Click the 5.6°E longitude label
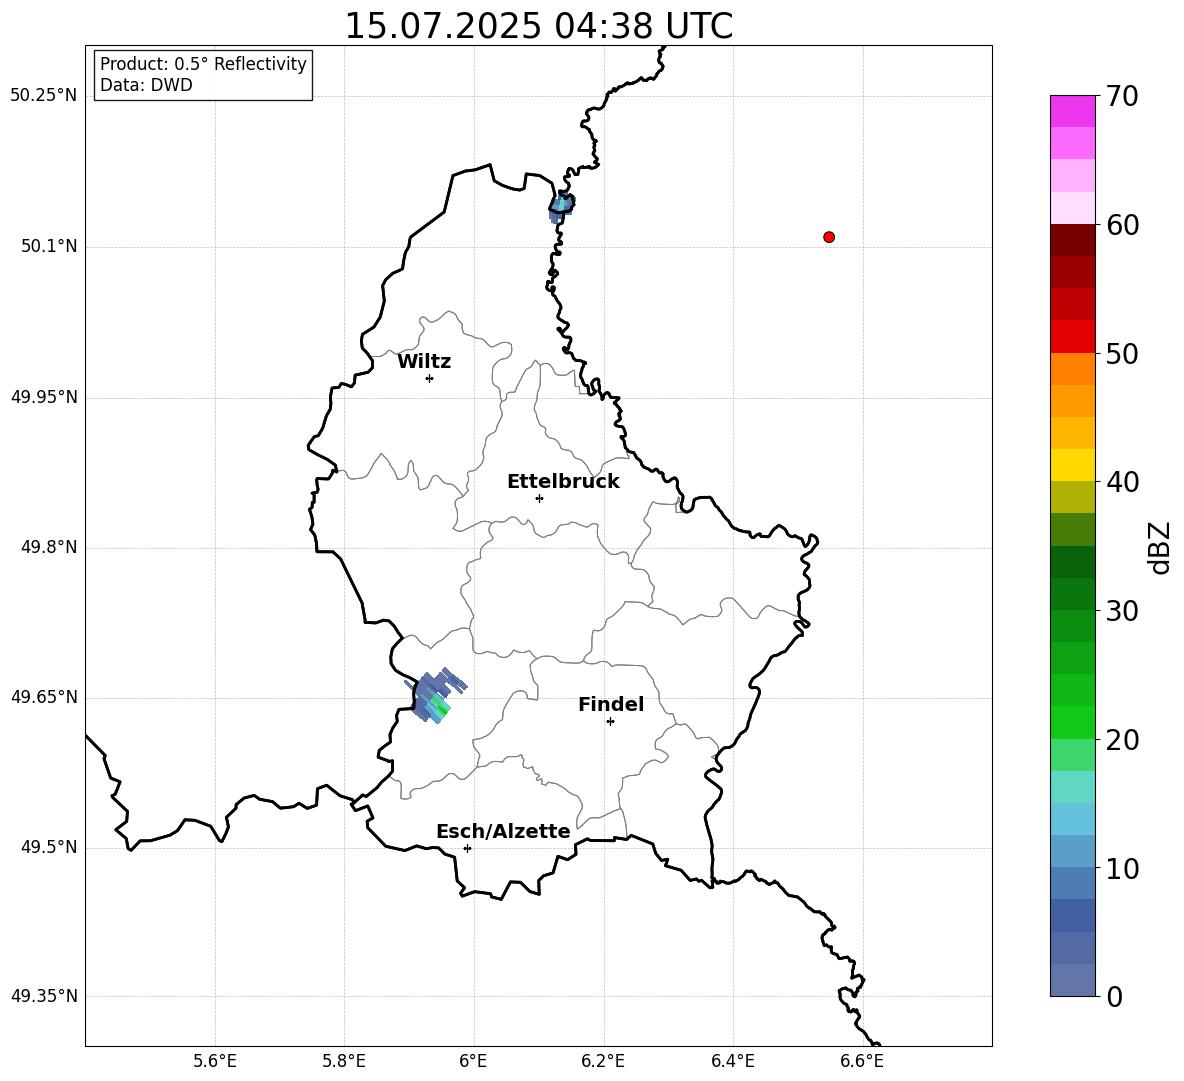 215,1061
